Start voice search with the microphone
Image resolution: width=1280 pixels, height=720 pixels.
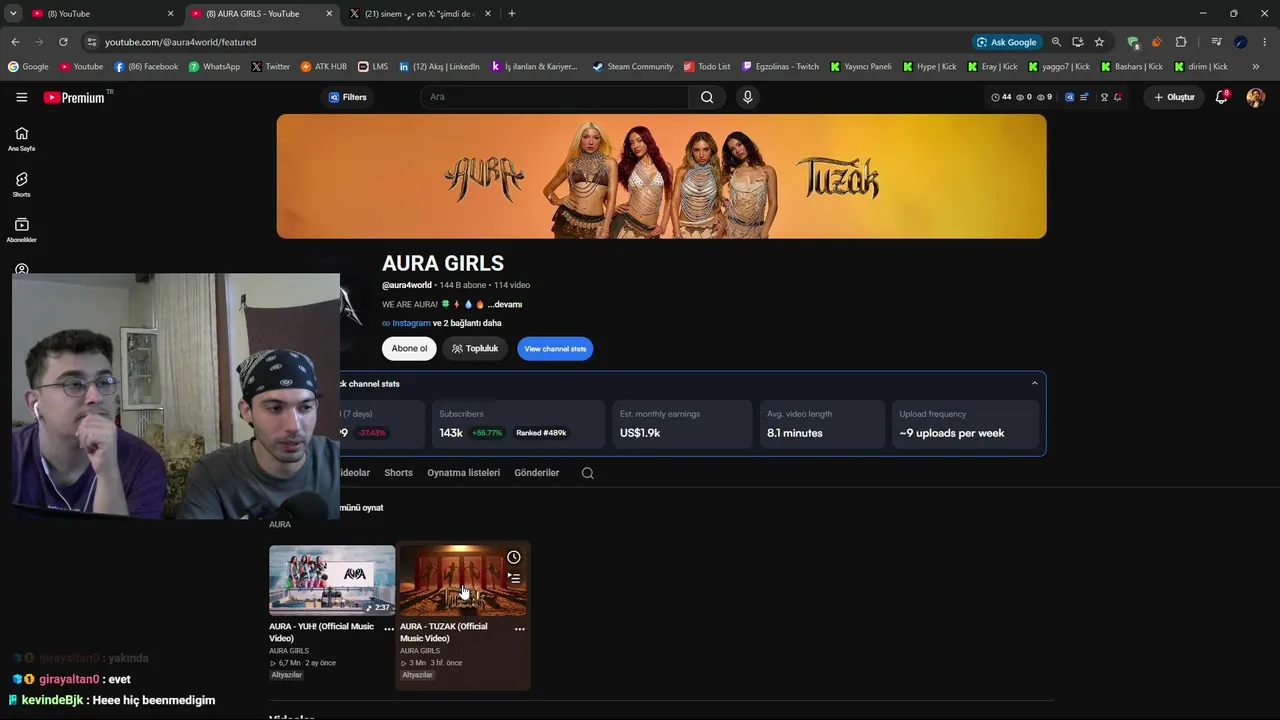coord(747,97)
